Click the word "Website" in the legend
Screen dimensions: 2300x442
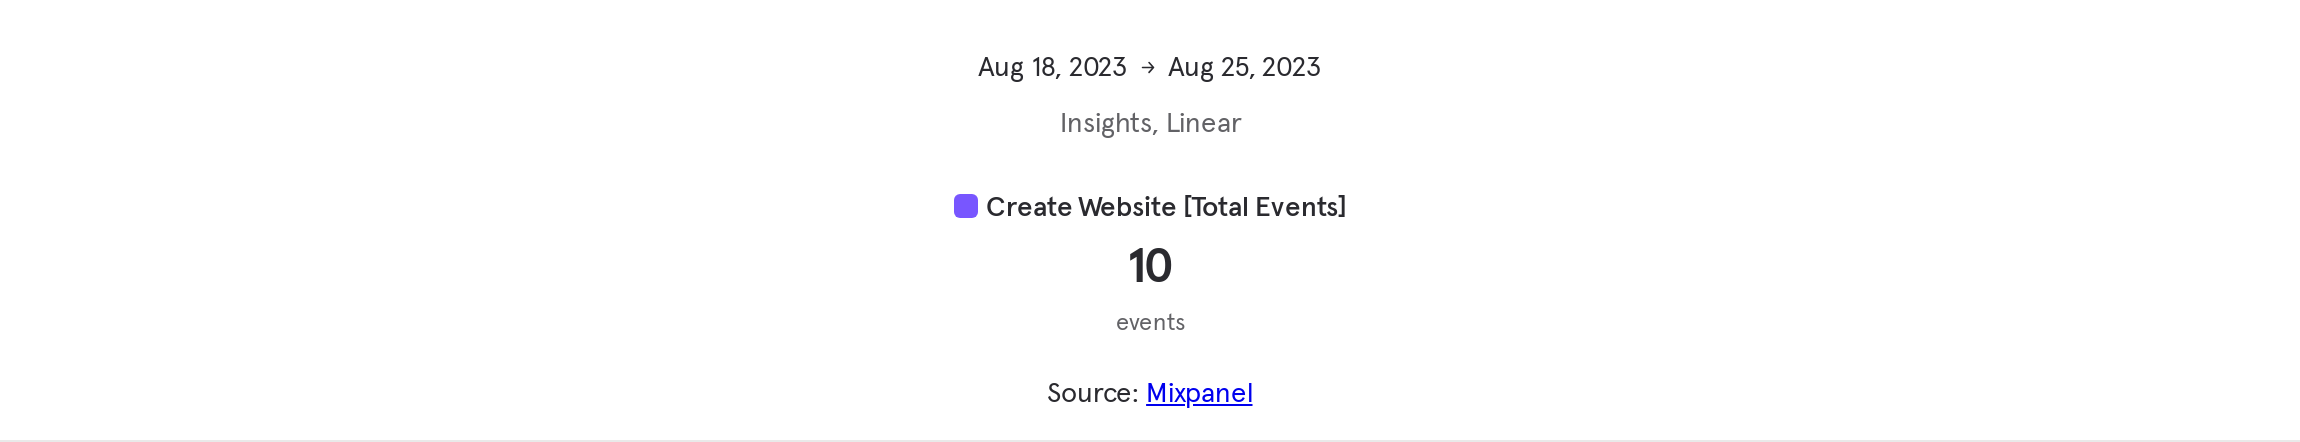tap(1126, 207)
